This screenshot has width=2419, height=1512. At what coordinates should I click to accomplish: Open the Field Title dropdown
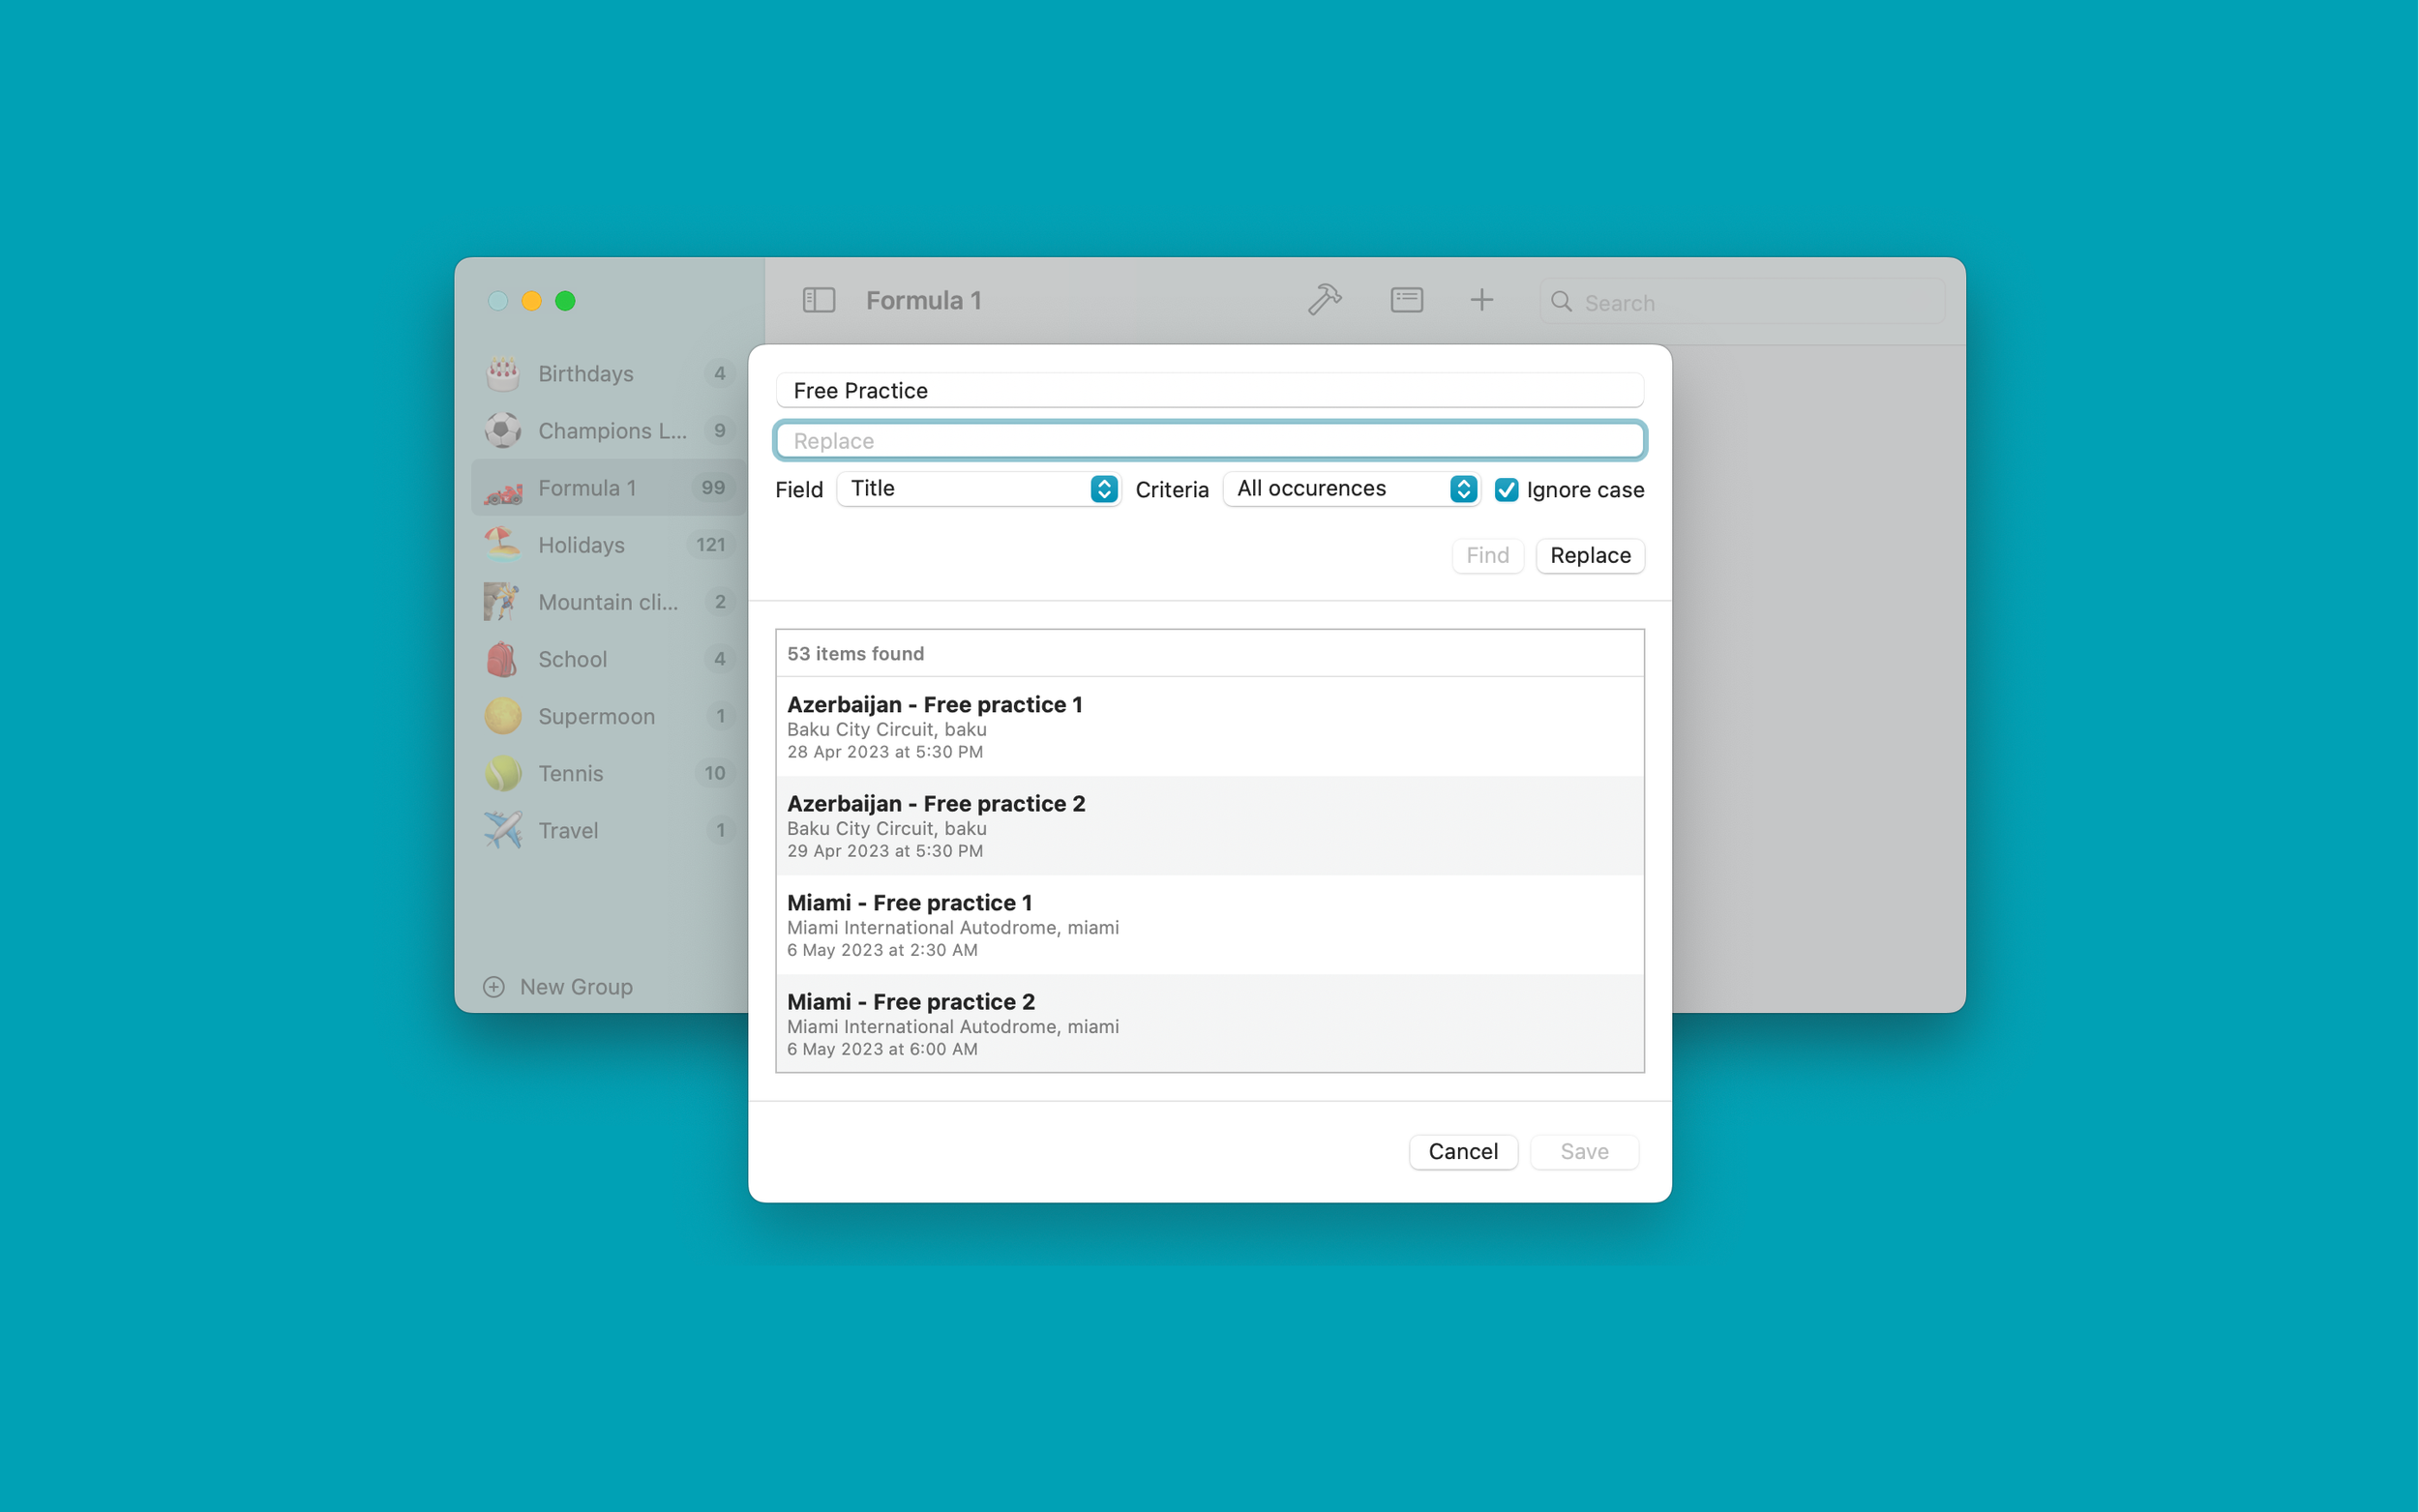[978, 489]
